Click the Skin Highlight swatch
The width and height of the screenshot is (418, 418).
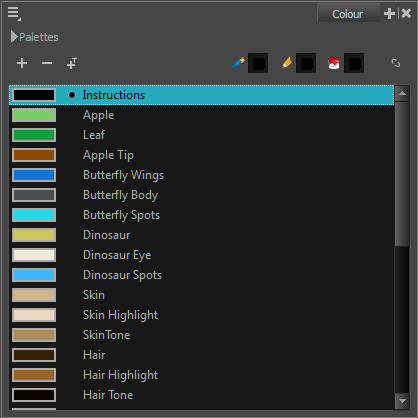34,315
